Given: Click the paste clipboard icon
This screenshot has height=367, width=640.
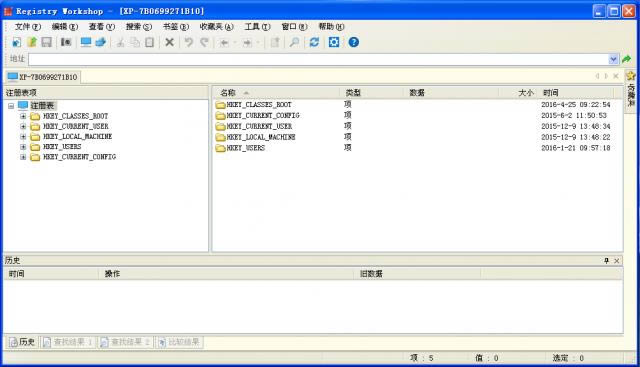Looking at the screenshot, I should click(x=150, y=42).
